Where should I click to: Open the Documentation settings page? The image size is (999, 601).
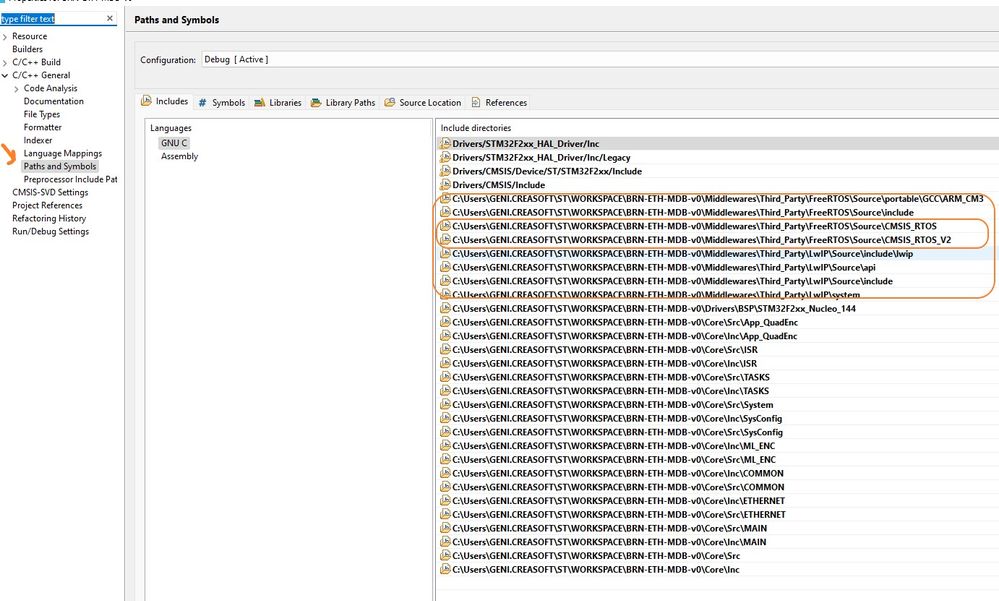tap(54, 101)
